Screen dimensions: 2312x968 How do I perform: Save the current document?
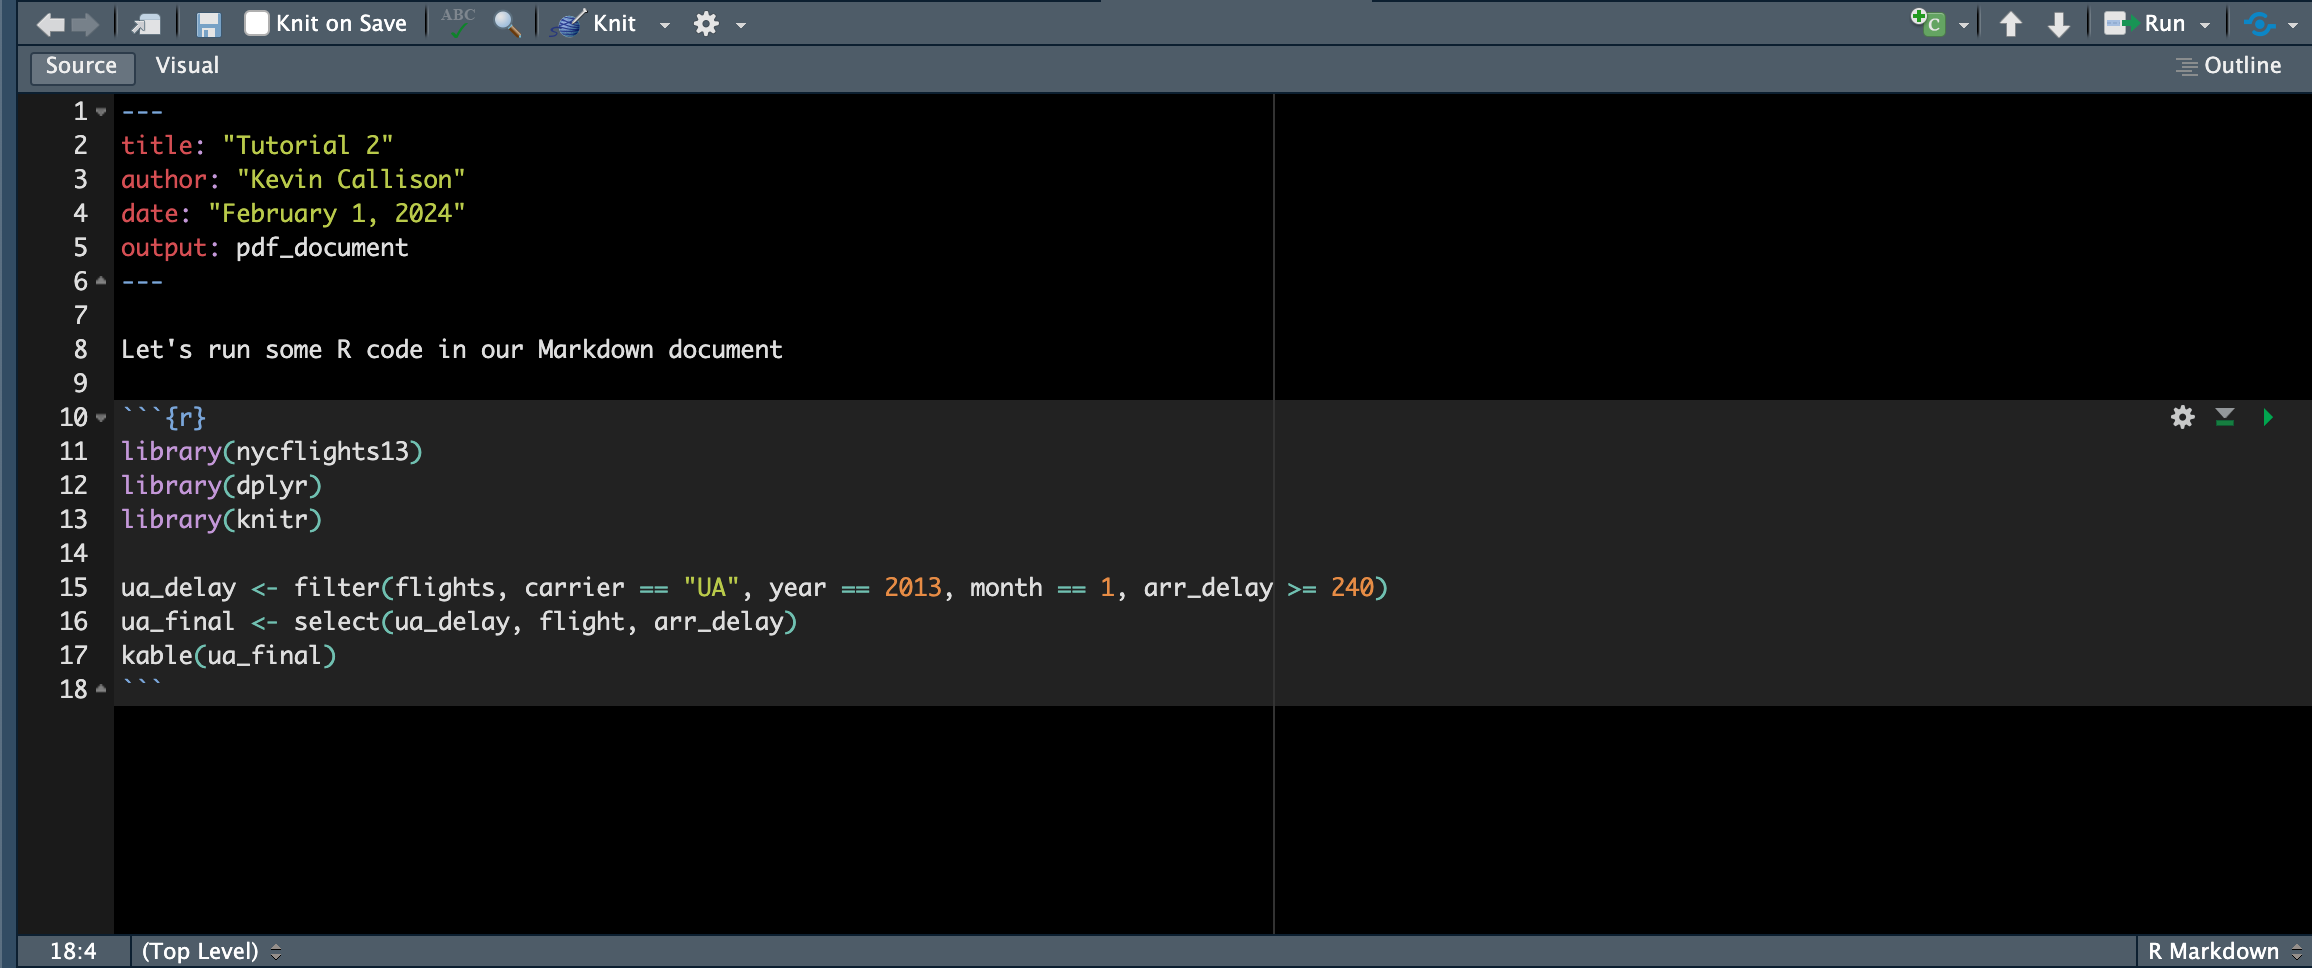[x=208, y=24]
